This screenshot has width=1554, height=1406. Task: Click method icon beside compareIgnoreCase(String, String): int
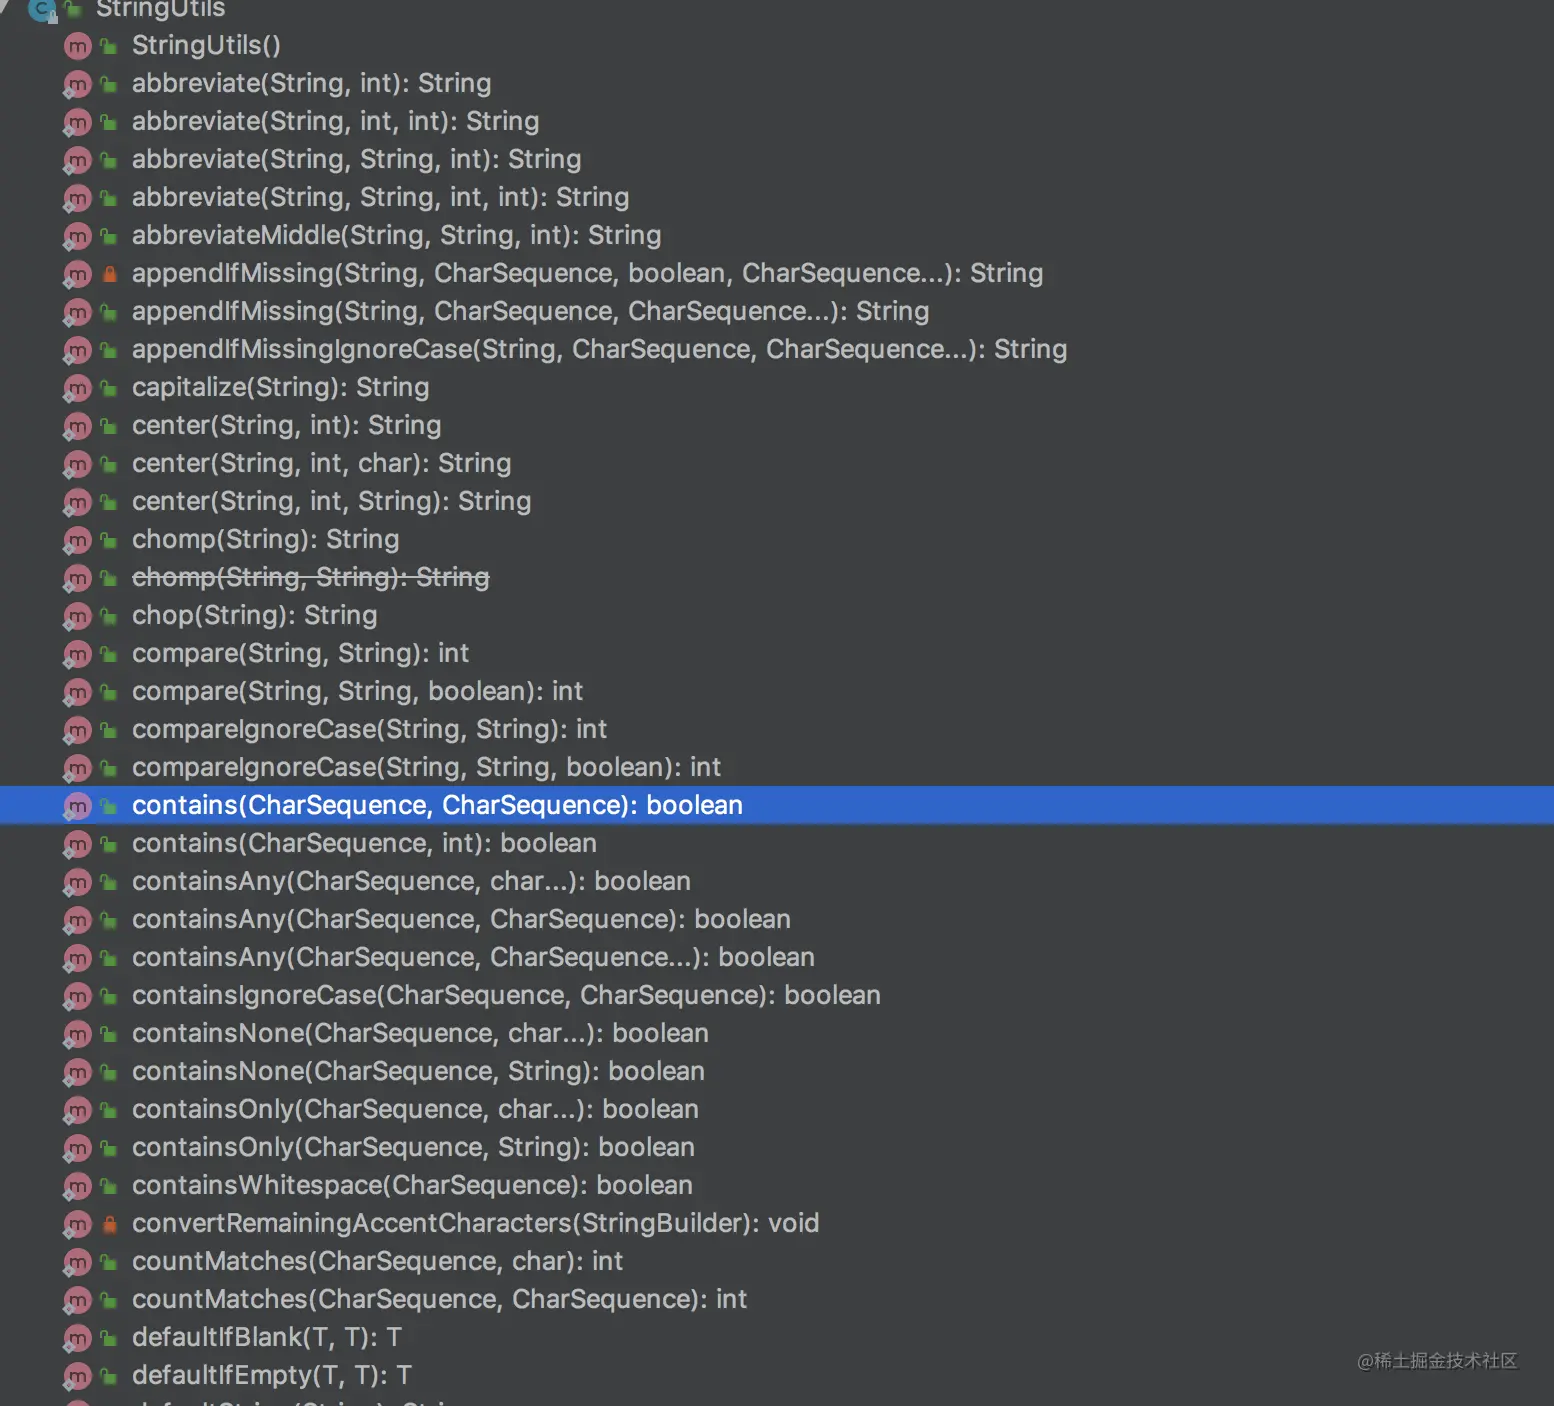point(78,730)
